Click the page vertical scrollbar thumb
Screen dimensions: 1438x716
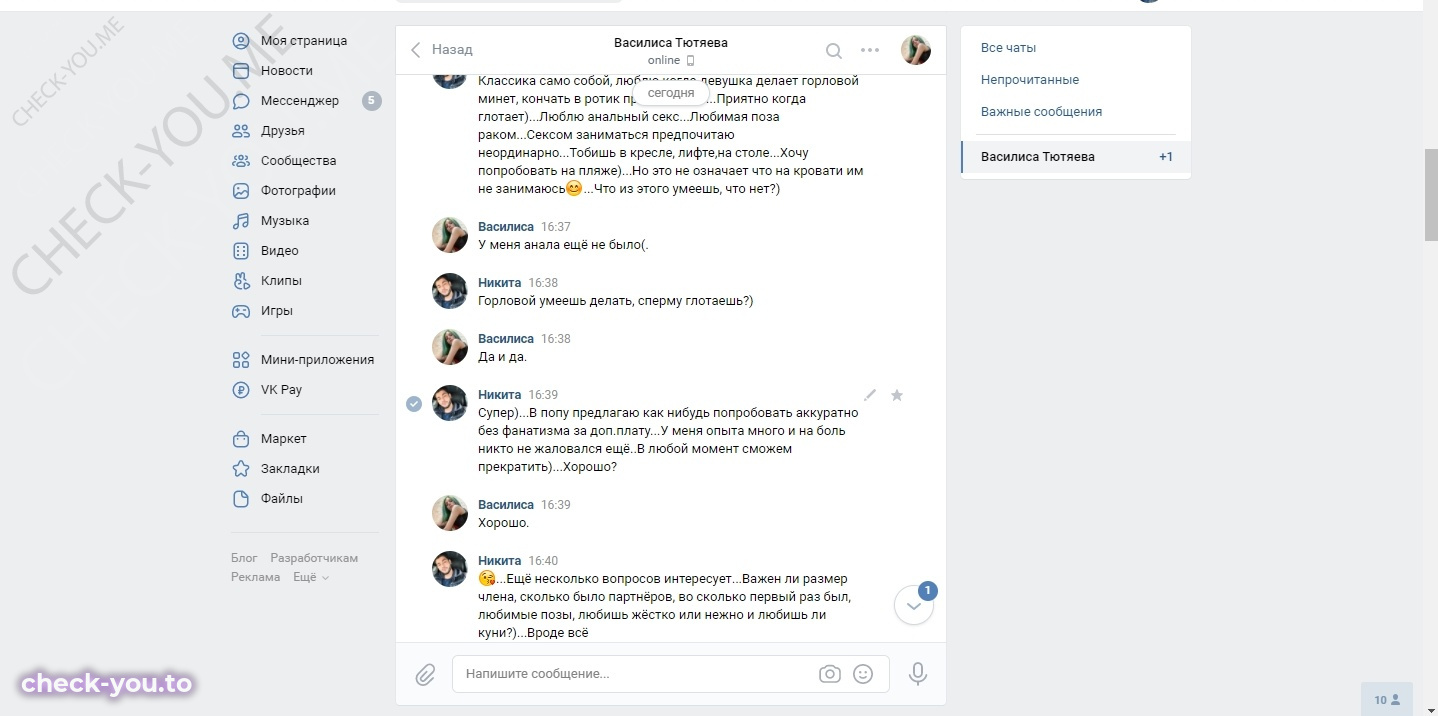coord(1430,195)
